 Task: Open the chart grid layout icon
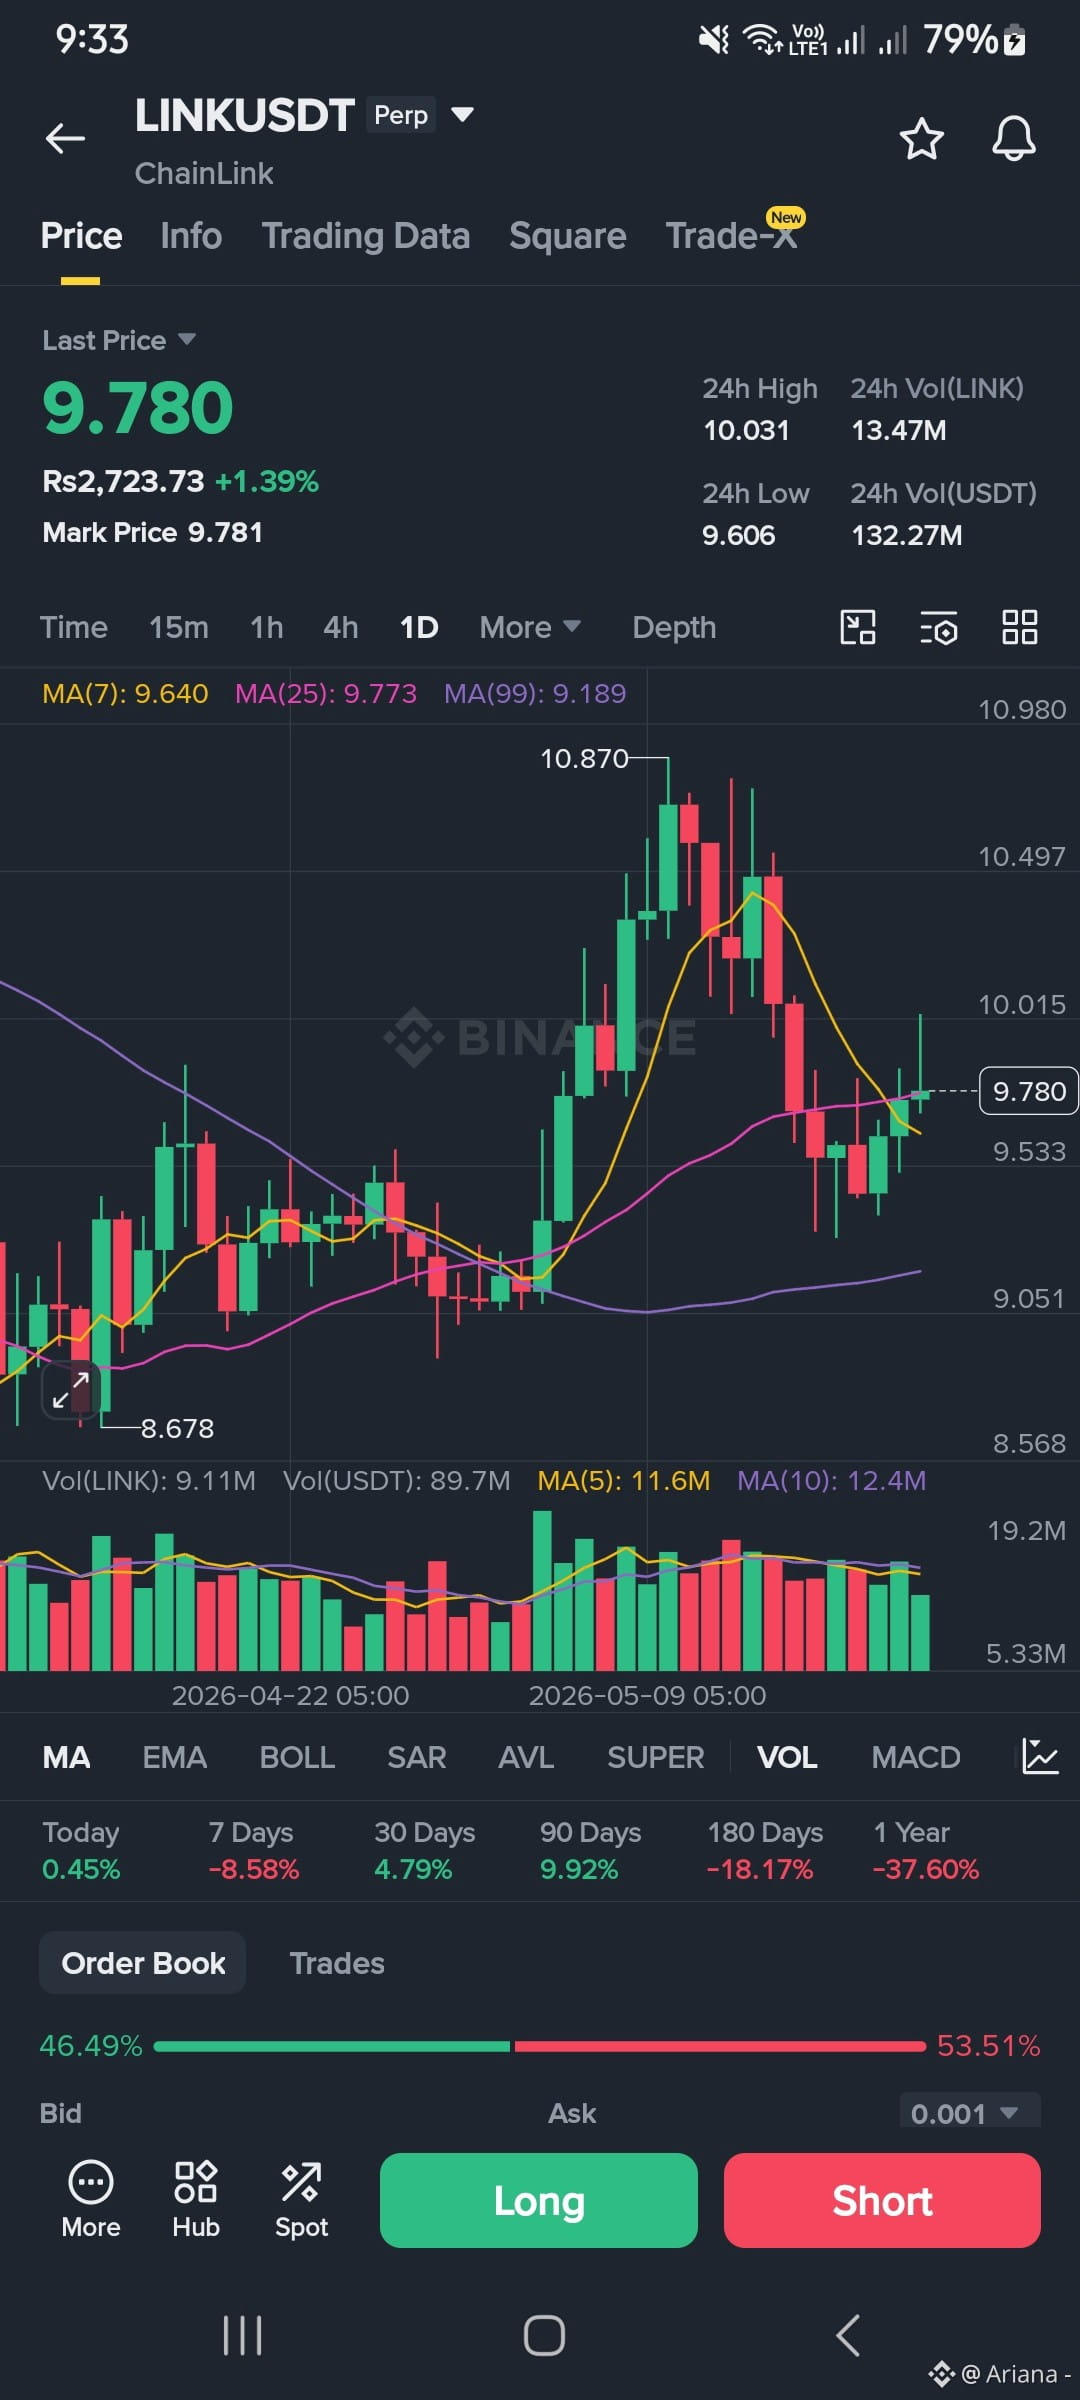tap(1019, 627)
